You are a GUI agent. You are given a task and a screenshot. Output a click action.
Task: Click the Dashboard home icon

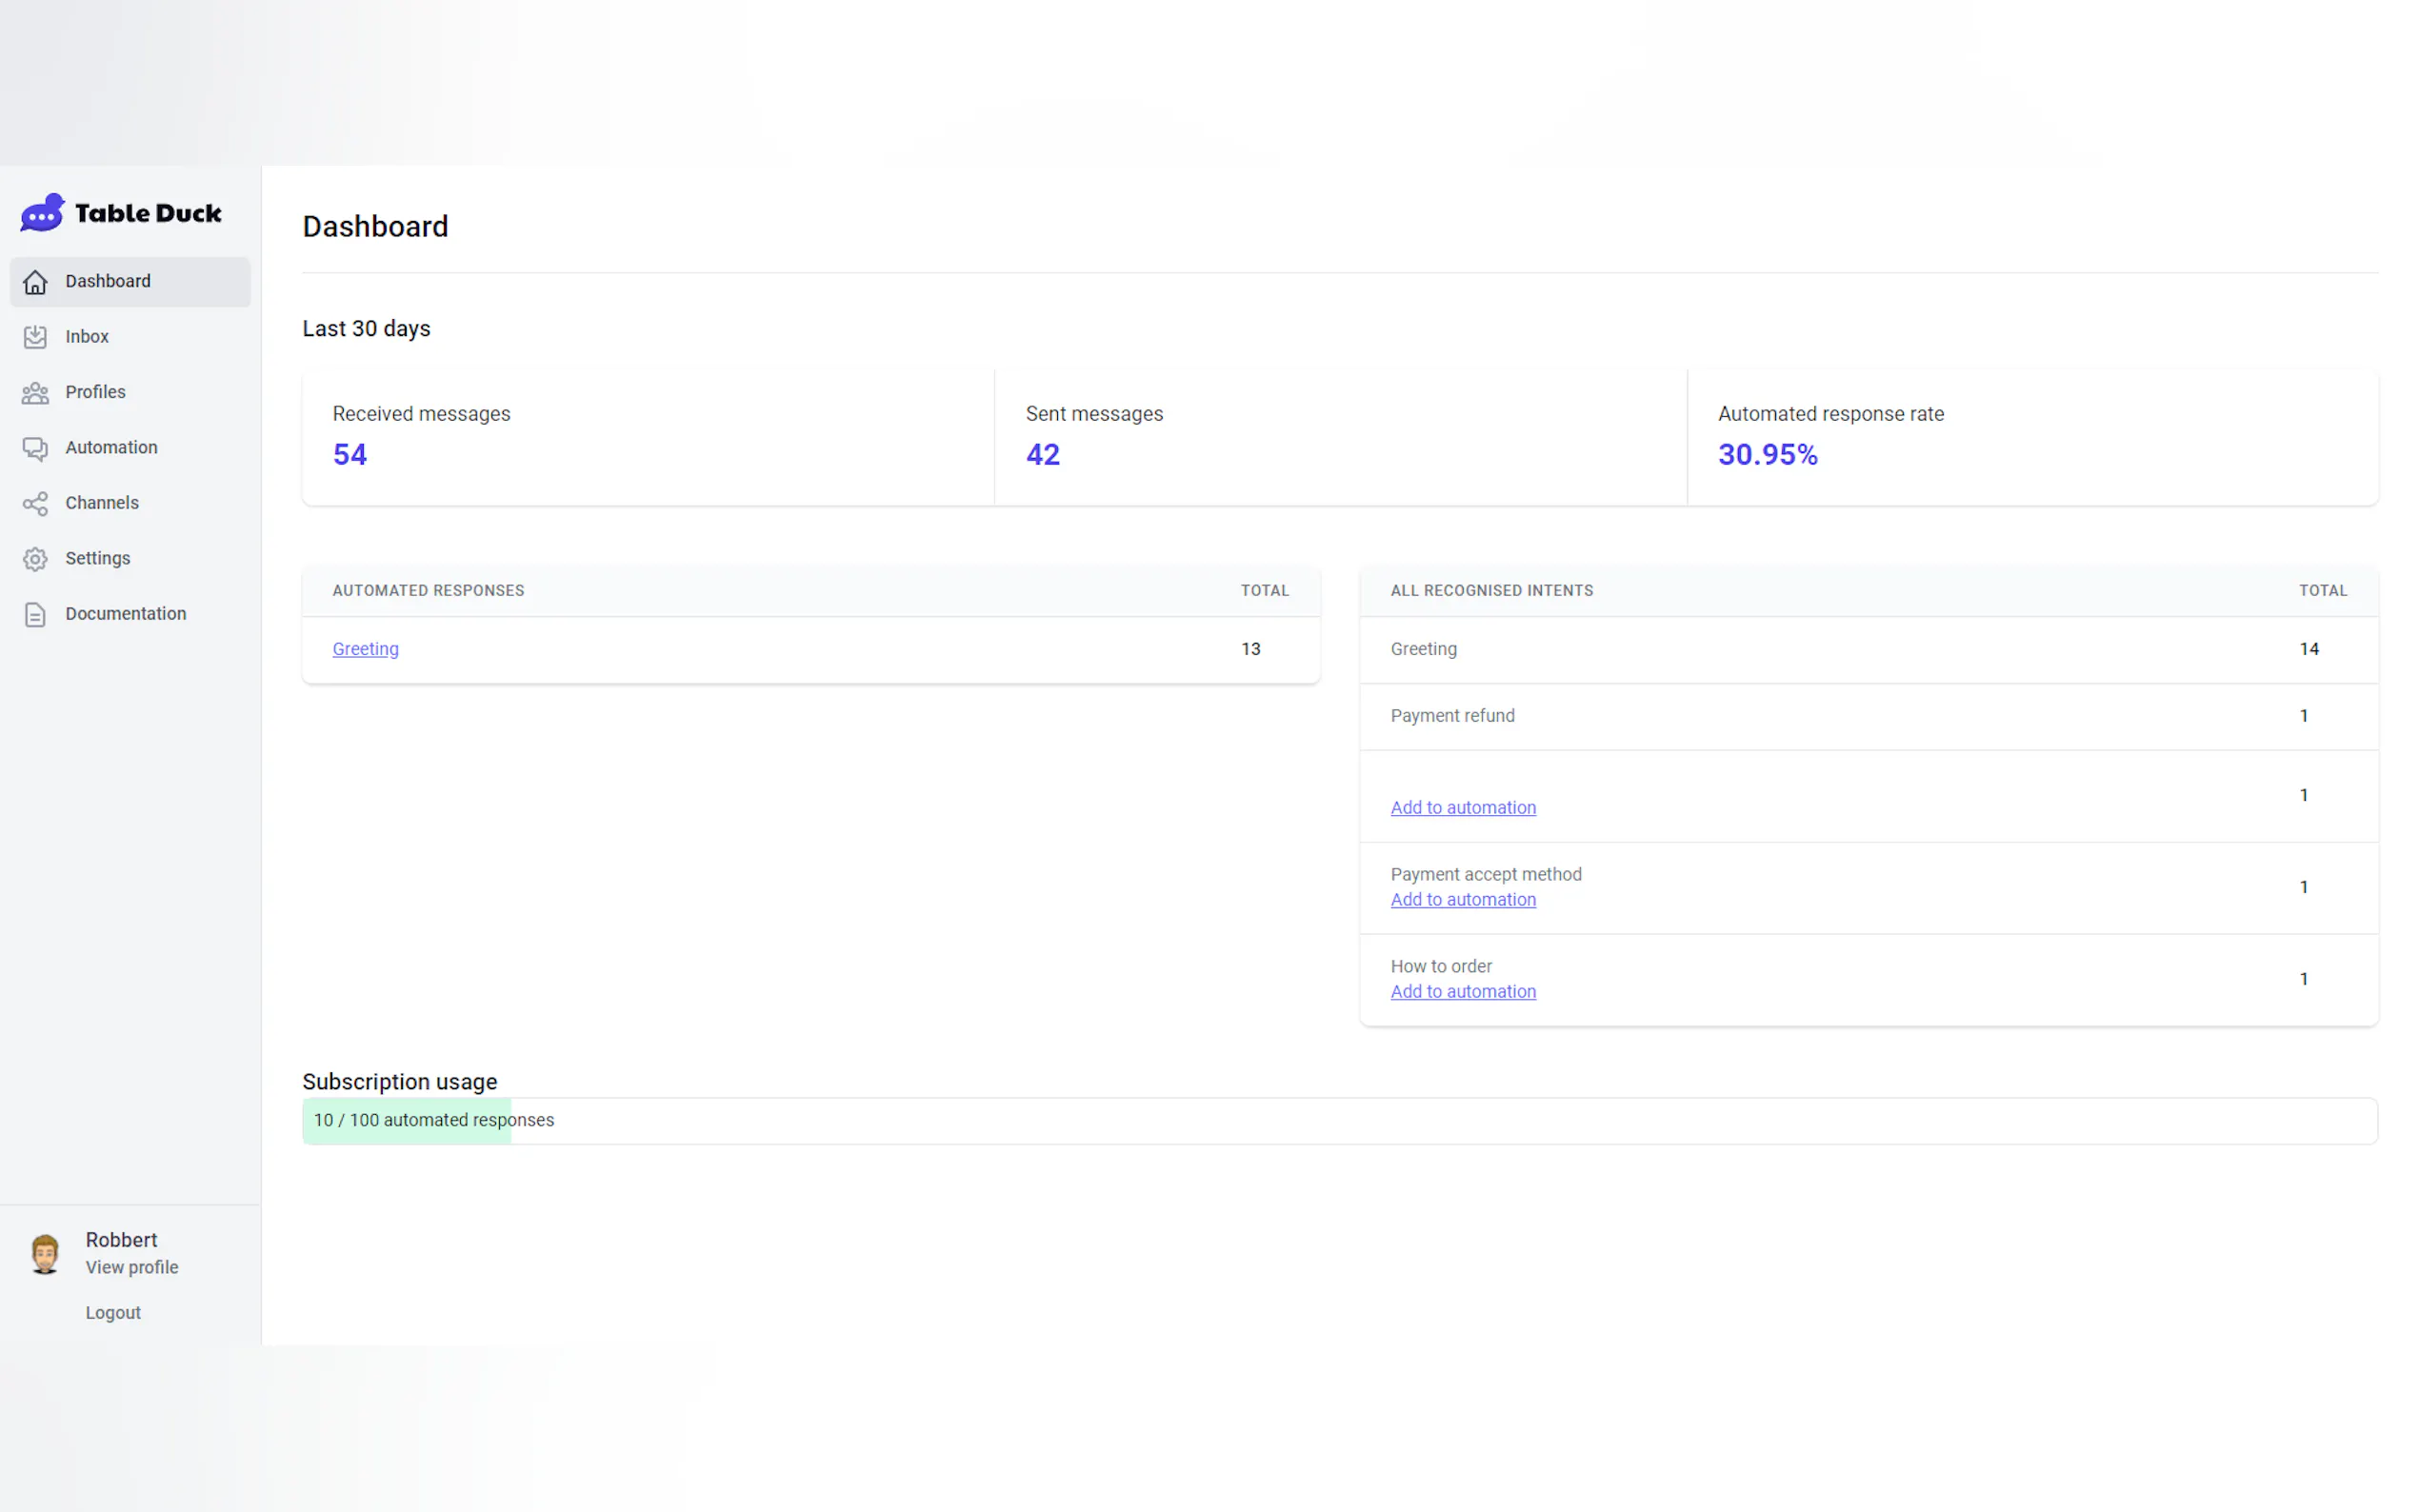click(35, 282)
